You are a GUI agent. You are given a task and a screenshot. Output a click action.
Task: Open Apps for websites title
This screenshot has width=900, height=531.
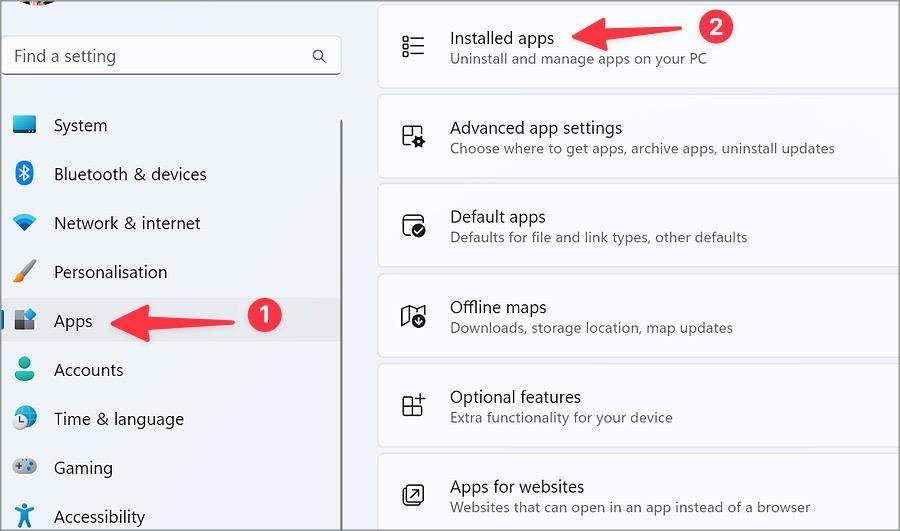pos(517,487)
